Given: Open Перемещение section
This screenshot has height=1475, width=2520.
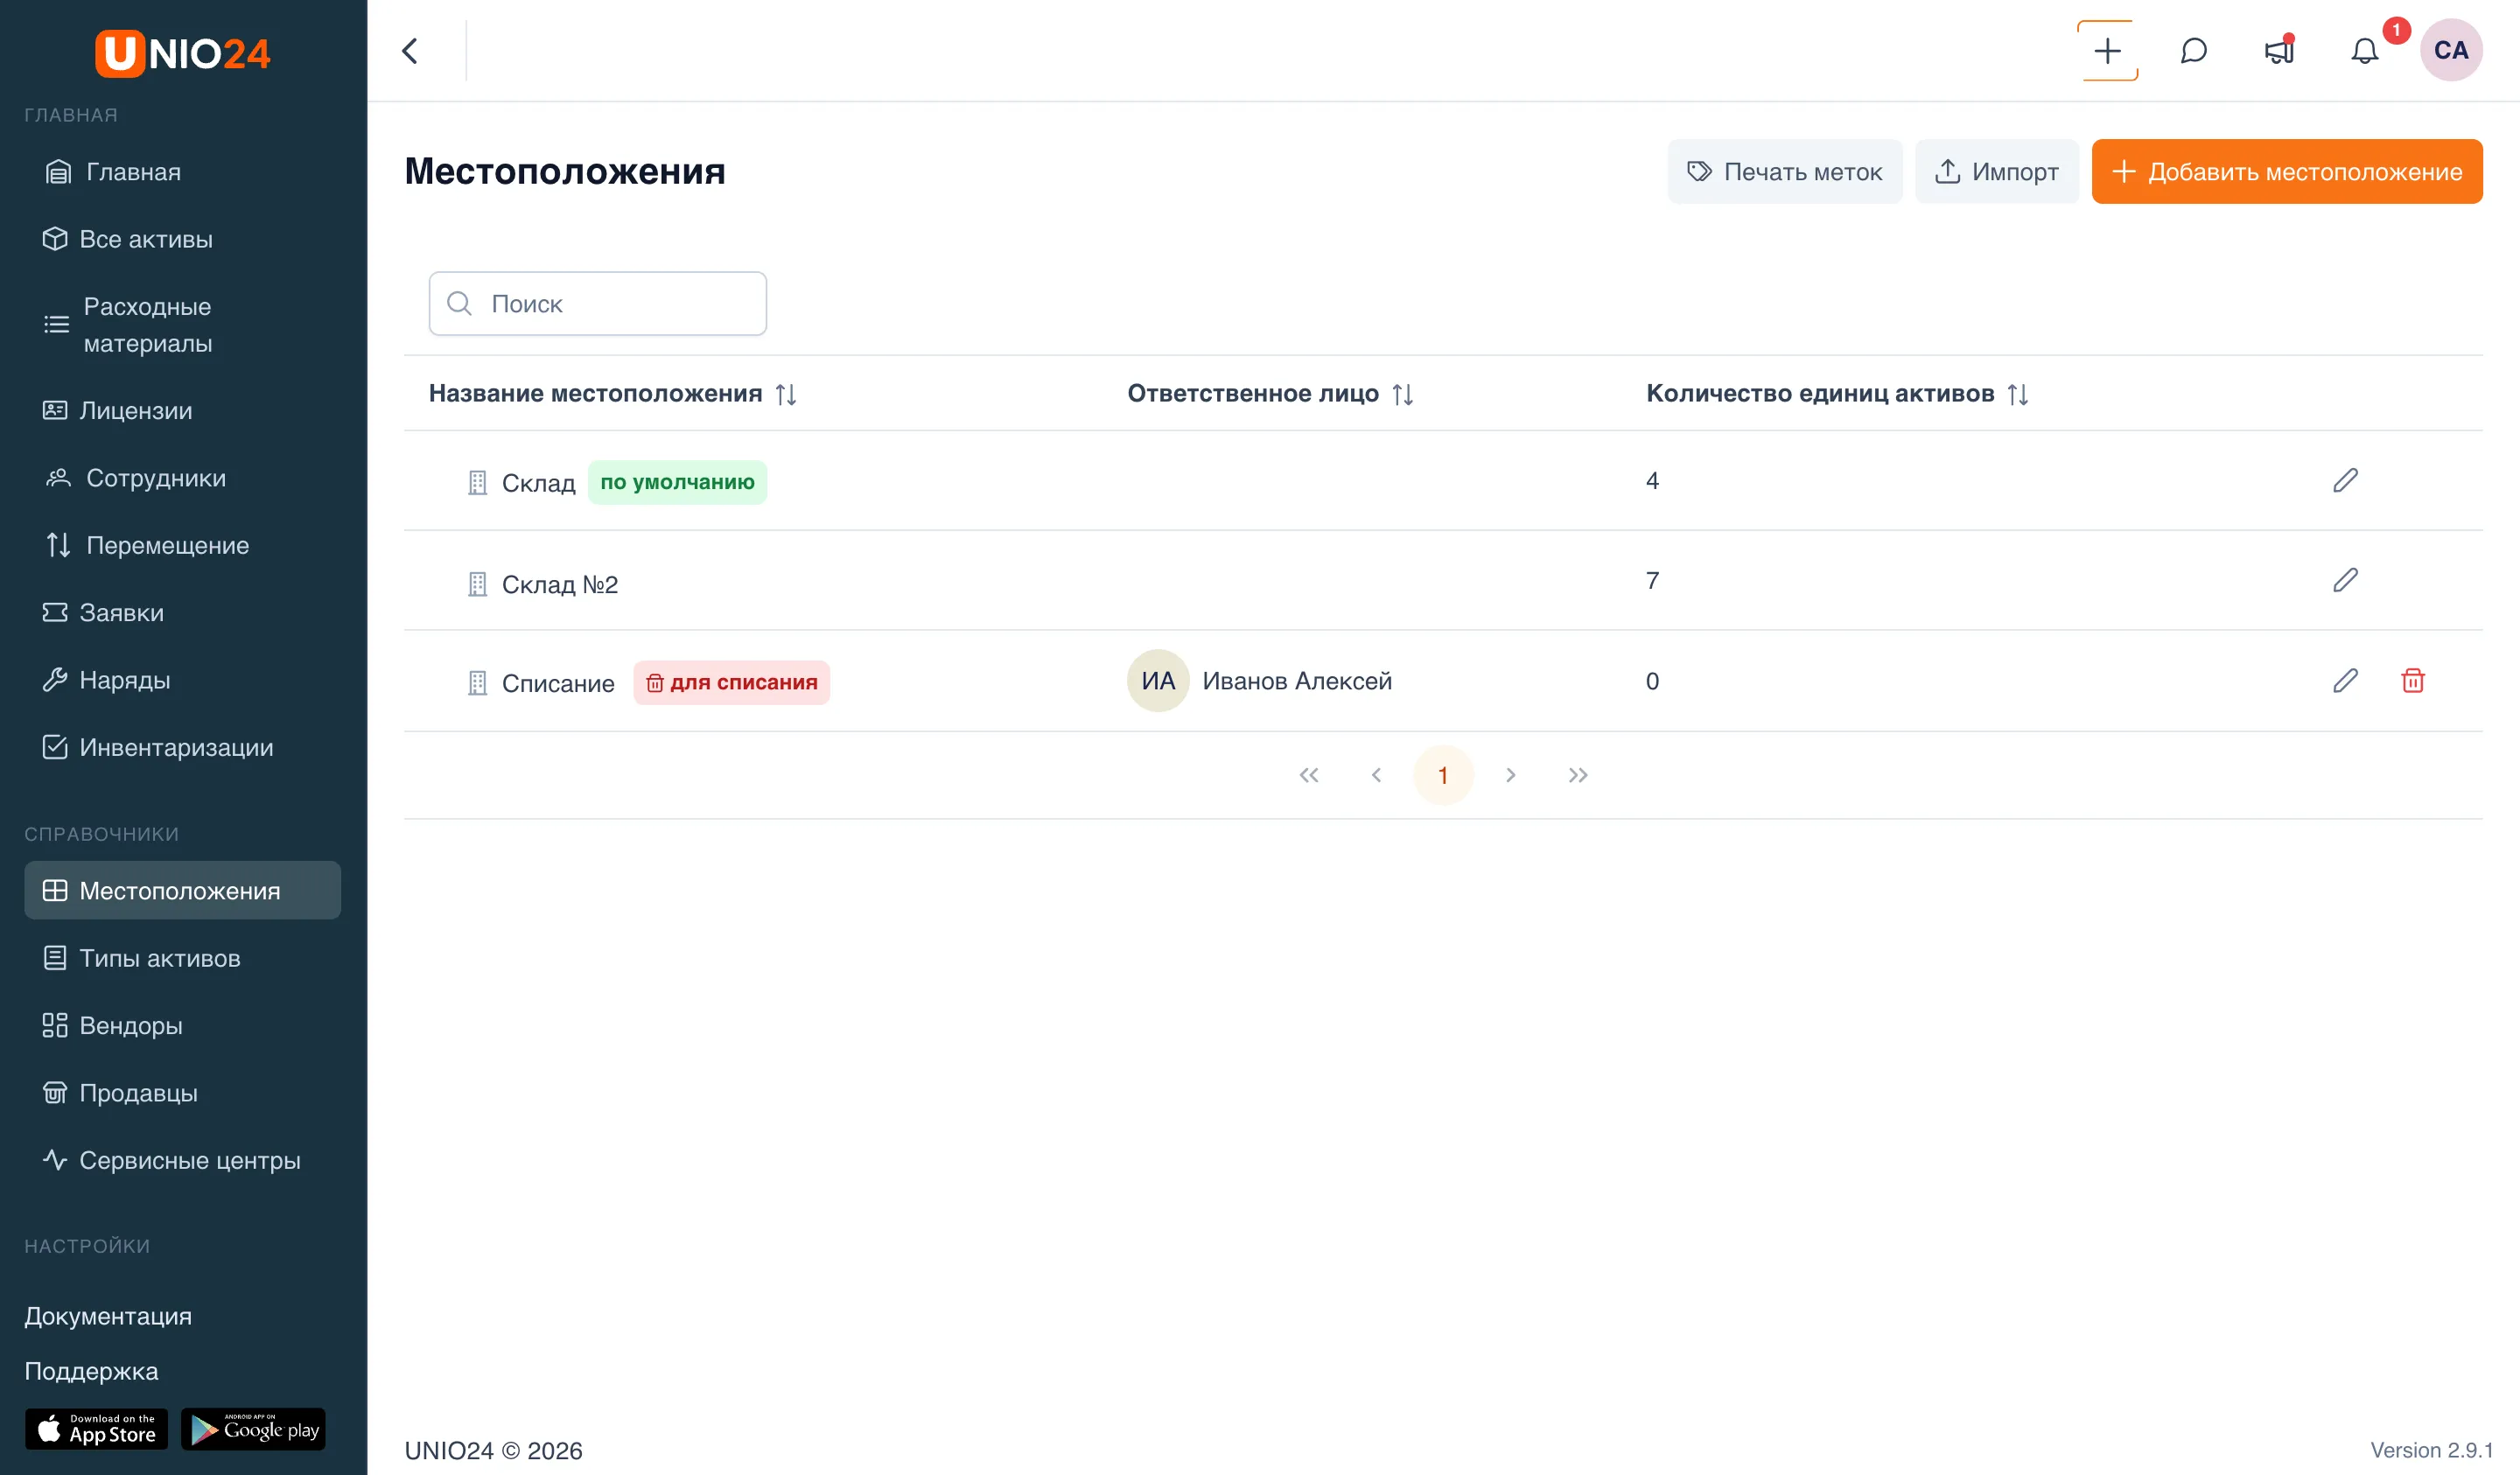Looking at the screenshot, I should [x=182, y=545].
